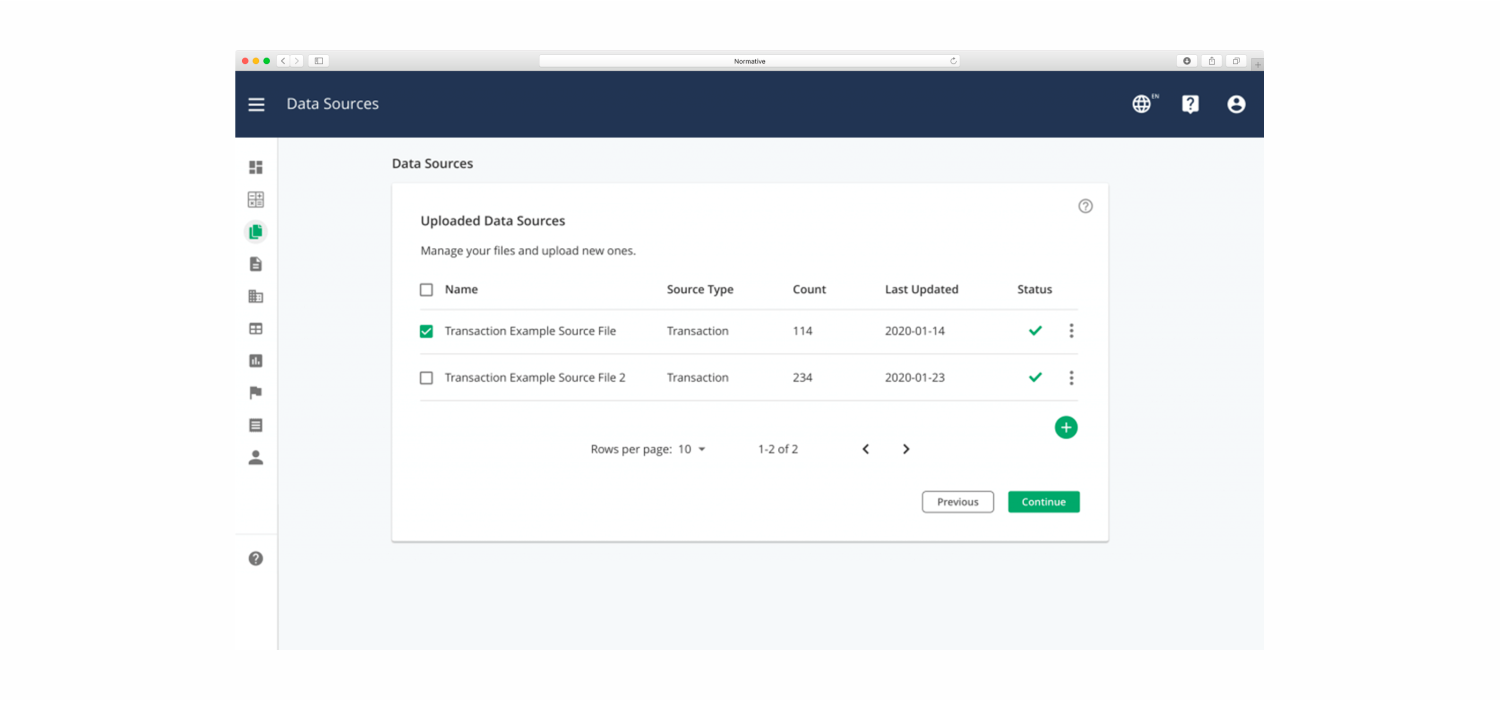Check Transaction Example Source File 2 checkbox
The height and width of the screenshot is (701, 1500).
click(427, 378)
